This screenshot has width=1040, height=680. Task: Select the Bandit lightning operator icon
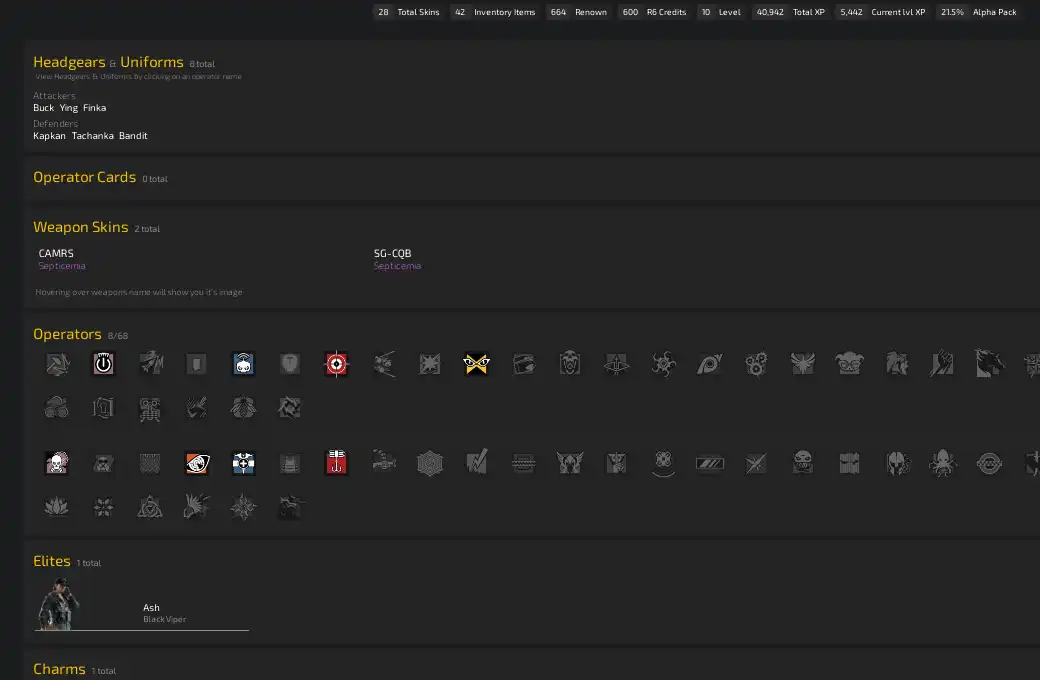pos(476,462)
